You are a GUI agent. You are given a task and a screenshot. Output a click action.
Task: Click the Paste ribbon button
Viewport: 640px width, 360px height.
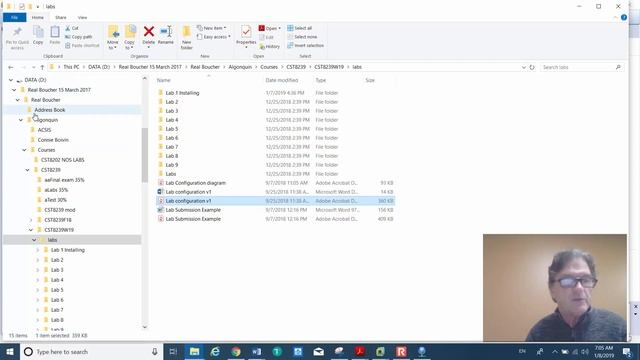coord(55,36)
